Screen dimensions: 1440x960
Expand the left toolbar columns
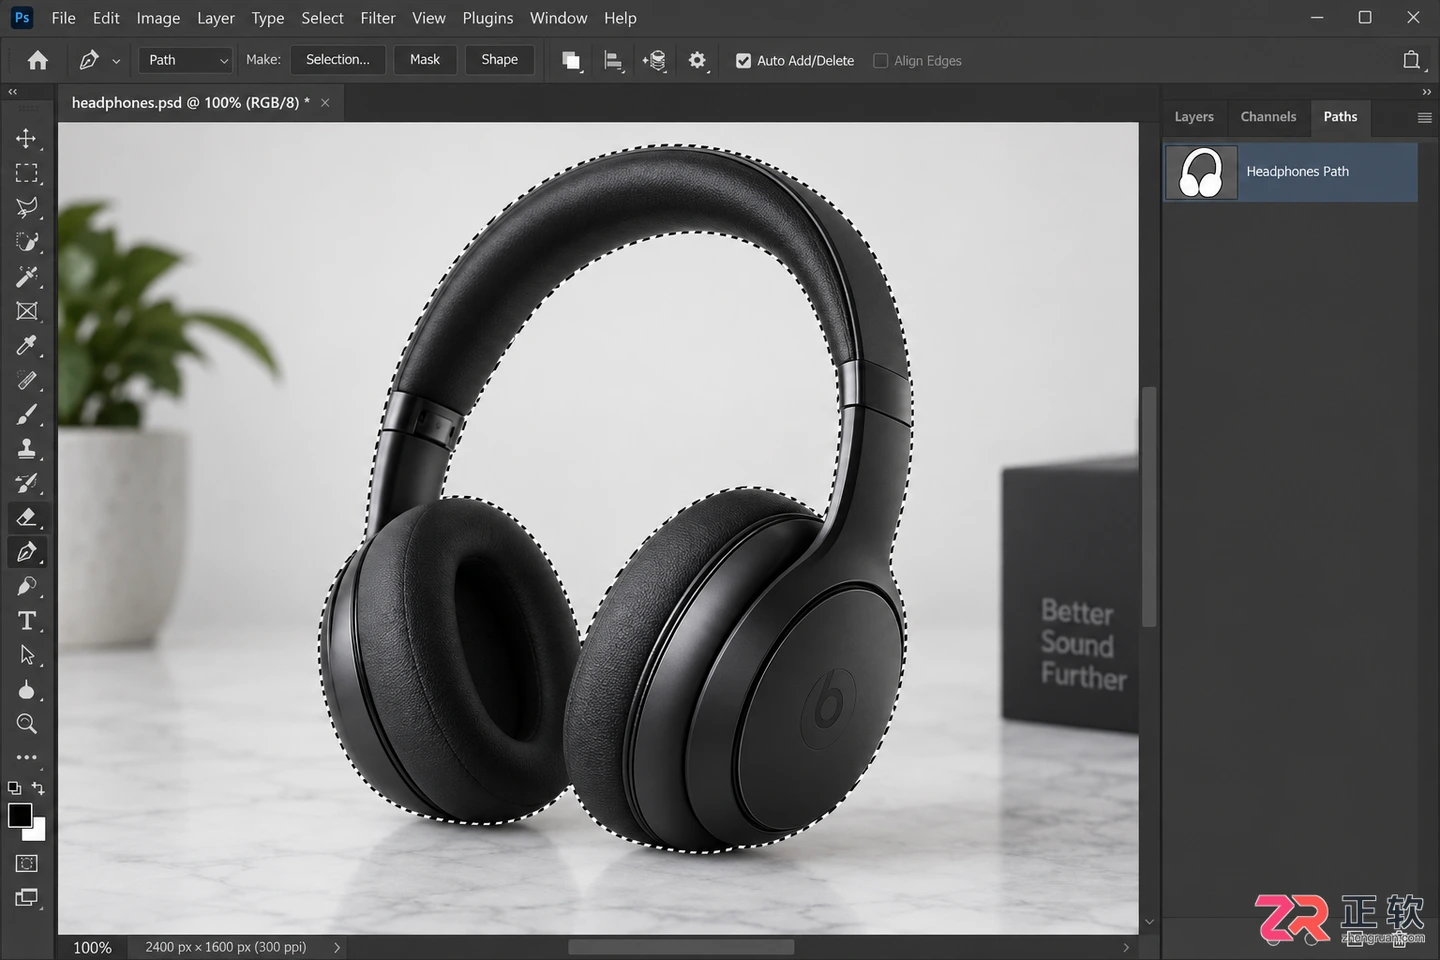[13, 92]
